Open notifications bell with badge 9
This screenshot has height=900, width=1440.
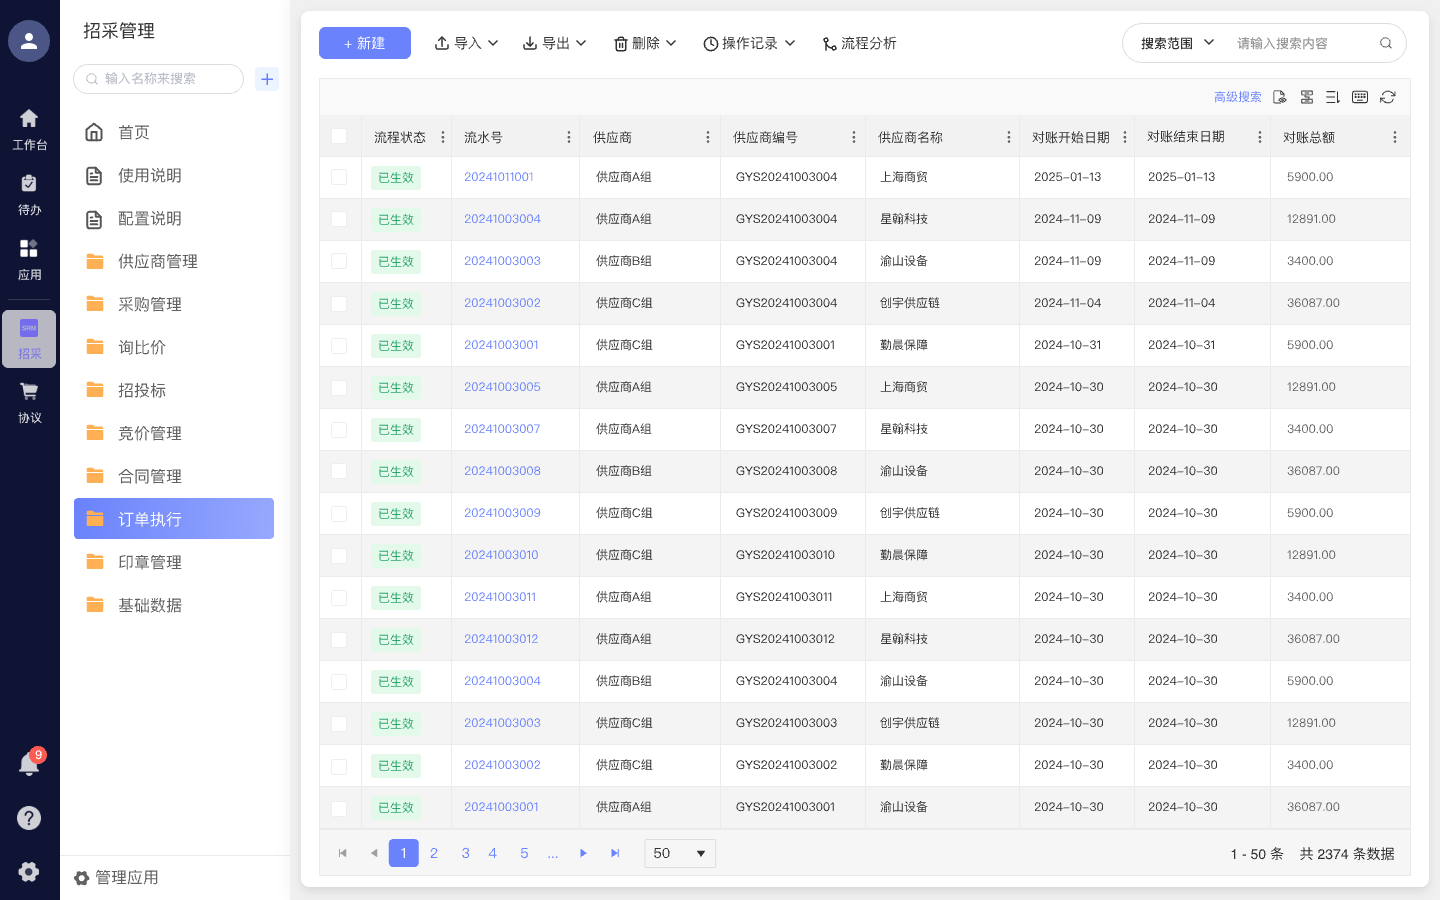tap(29, 764)
